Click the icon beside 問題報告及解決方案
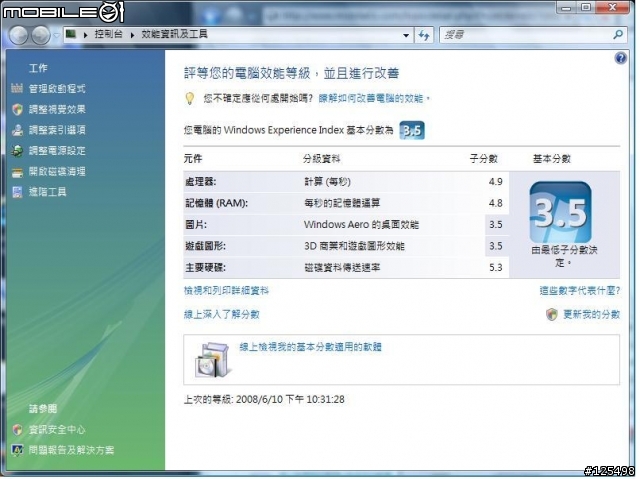The image size is (640, 479). tap(17, 450)
